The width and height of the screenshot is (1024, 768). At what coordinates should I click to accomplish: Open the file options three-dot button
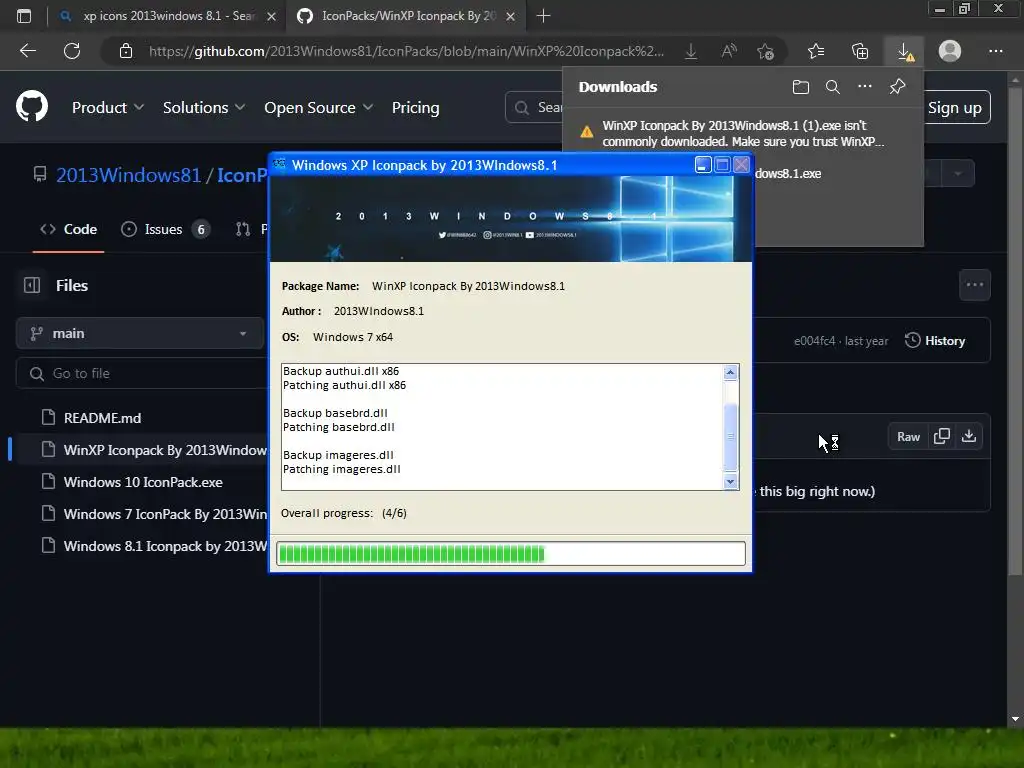(975, 285)
